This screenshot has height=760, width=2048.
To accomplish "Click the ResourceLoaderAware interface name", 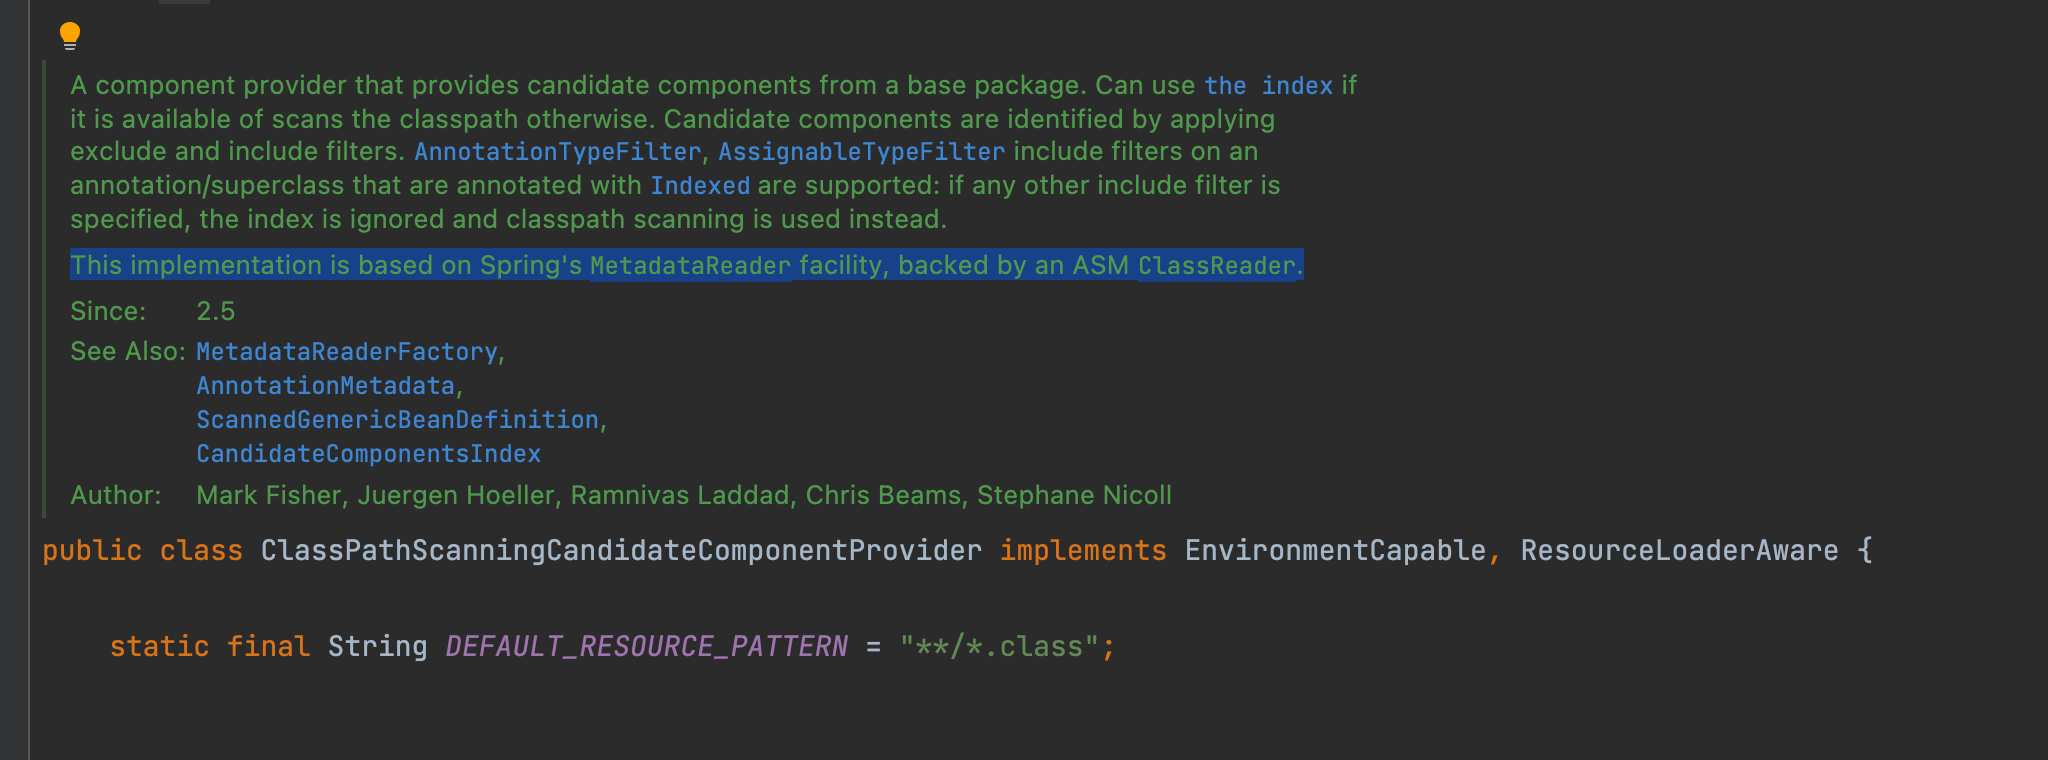I will (x=1680, y=551).
